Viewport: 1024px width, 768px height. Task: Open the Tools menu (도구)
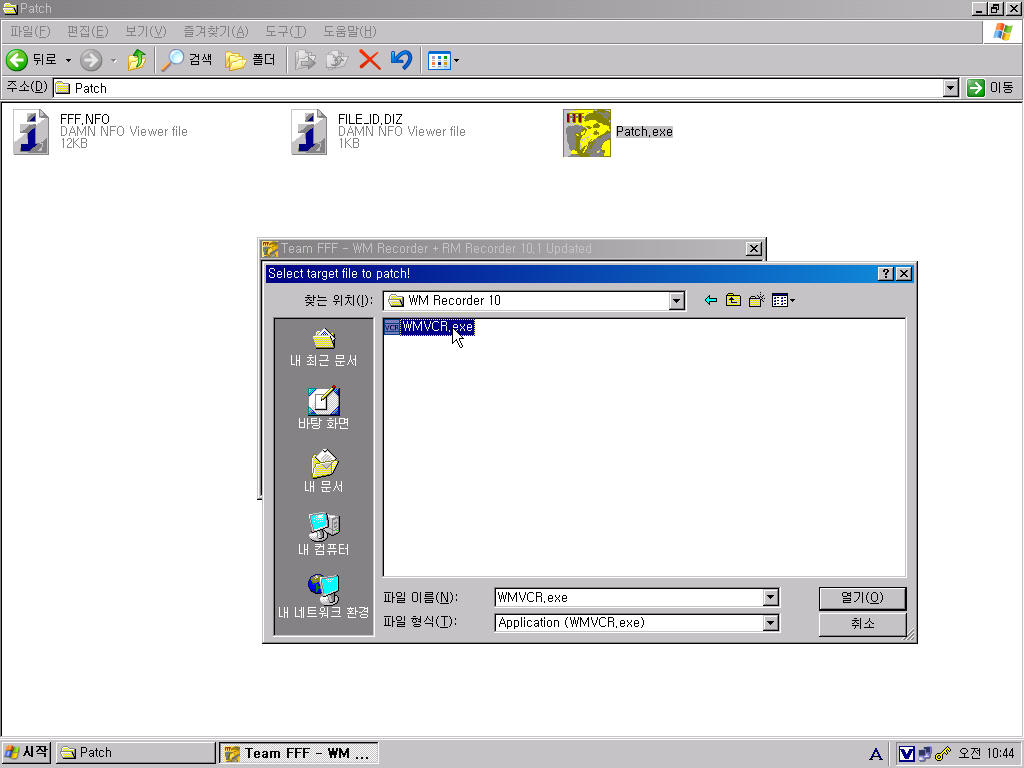285,31
